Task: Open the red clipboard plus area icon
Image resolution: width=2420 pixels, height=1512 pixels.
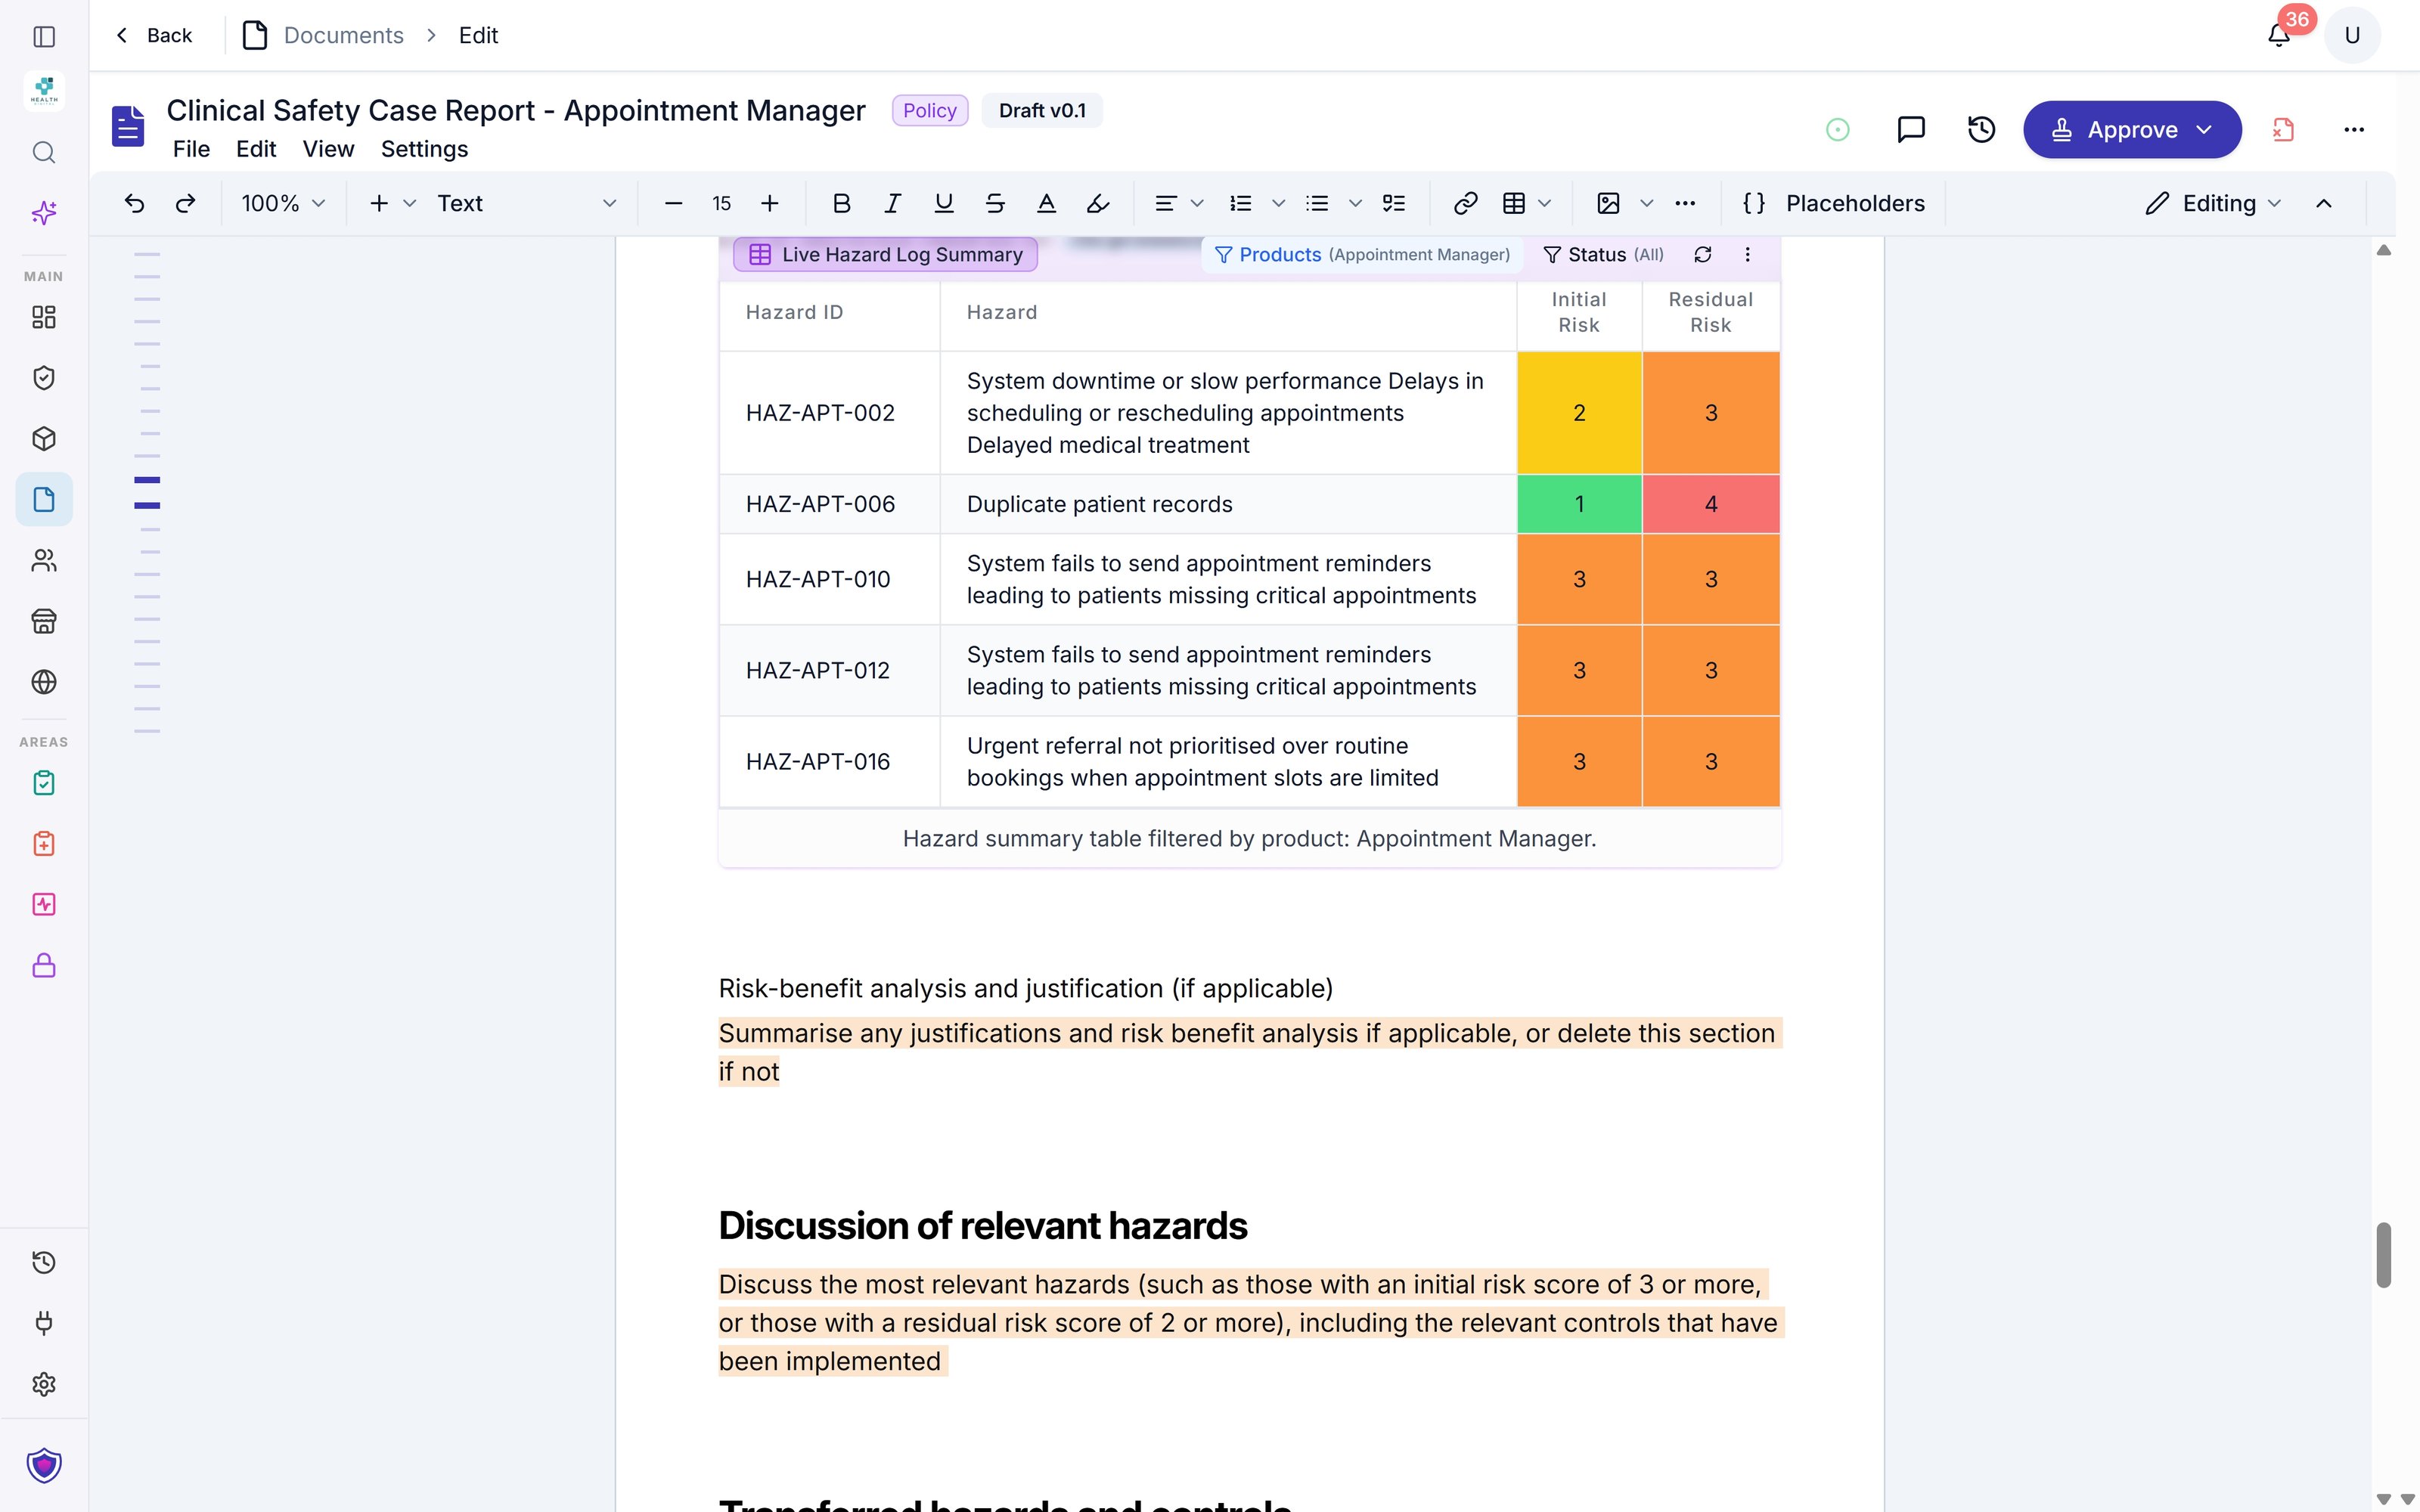Action: (x=44, y=844)
